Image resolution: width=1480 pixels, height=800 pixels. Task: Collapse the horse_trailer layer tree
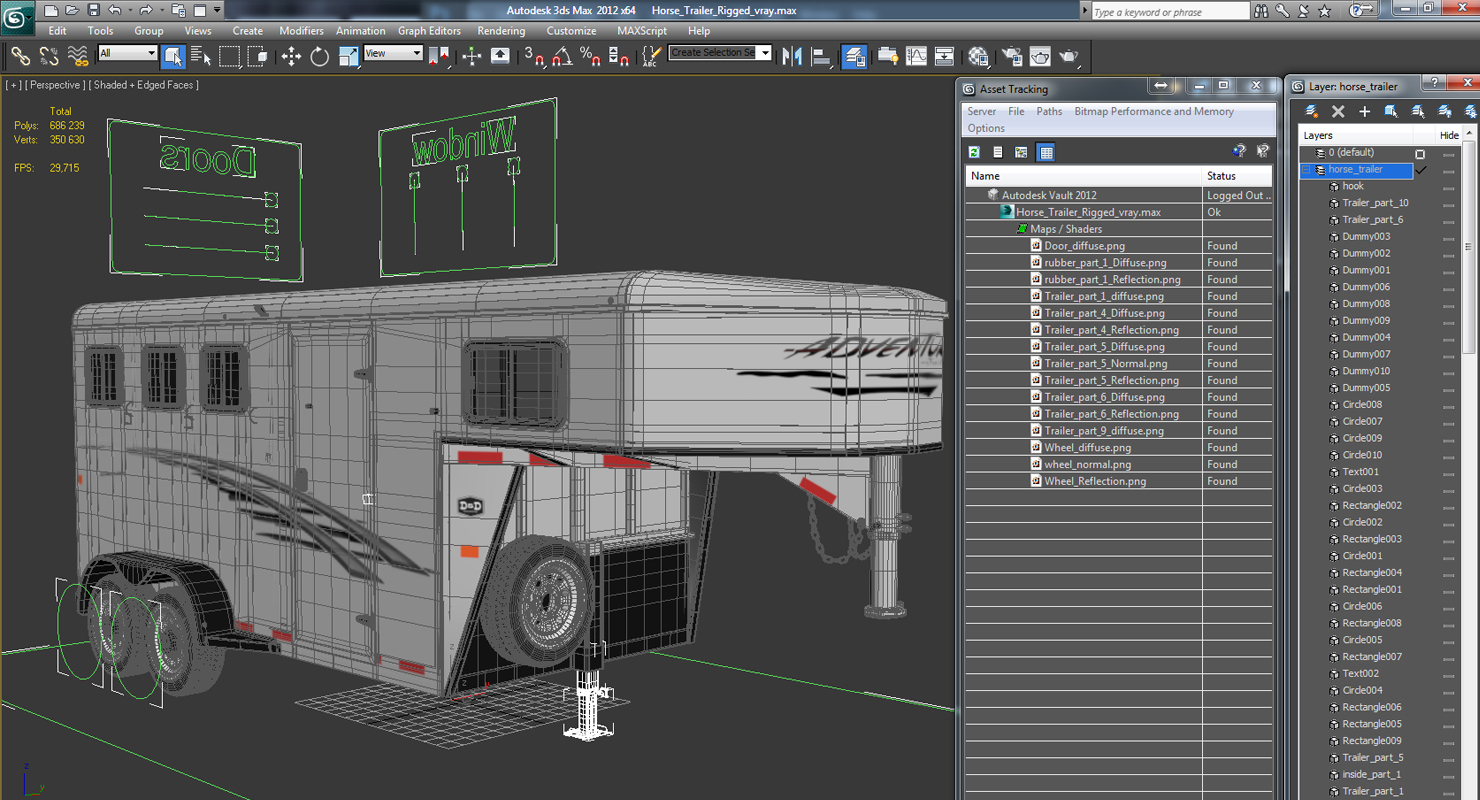tap(1306, 170)
